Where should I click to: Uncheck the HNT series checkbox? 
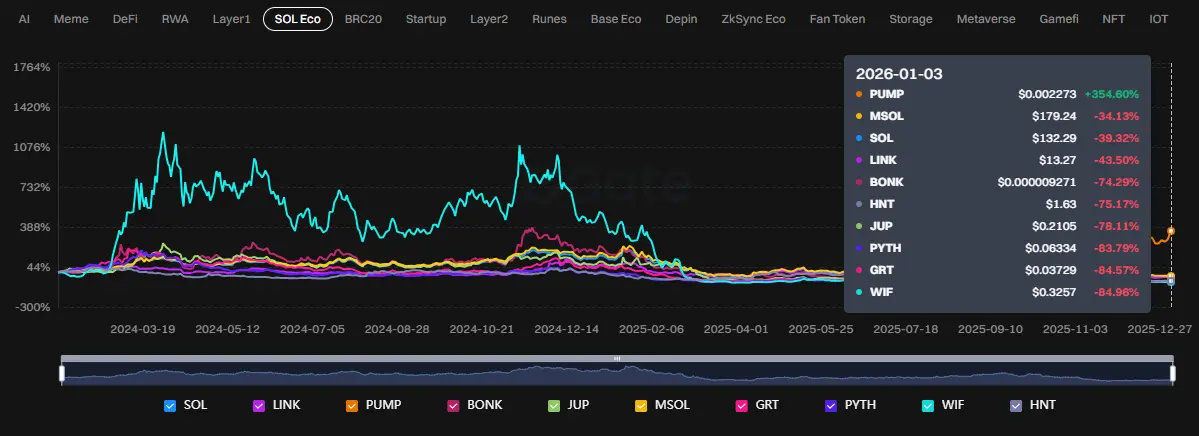1016,405
